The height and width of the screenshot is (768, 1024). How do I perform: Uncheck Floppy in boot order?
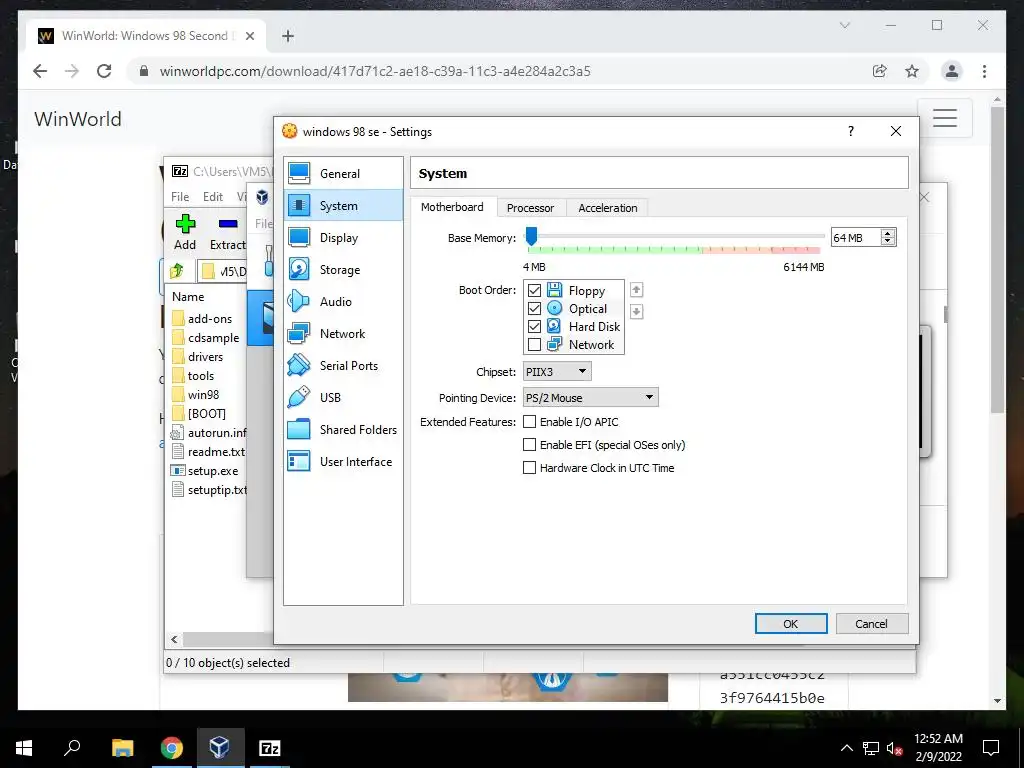click(534, 290)
